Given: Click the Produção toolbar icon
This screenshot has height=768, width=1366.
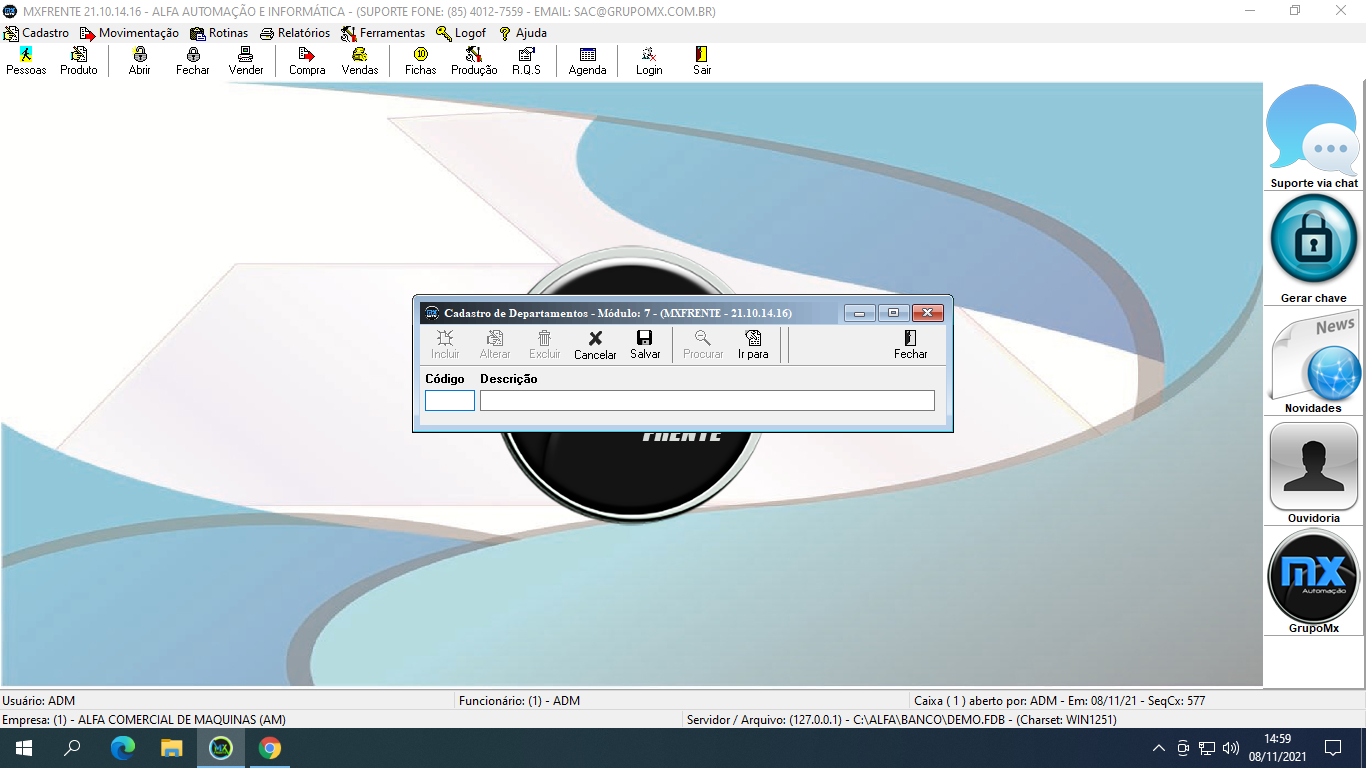Looking at the screenshot, I should (x=474, y=61).
